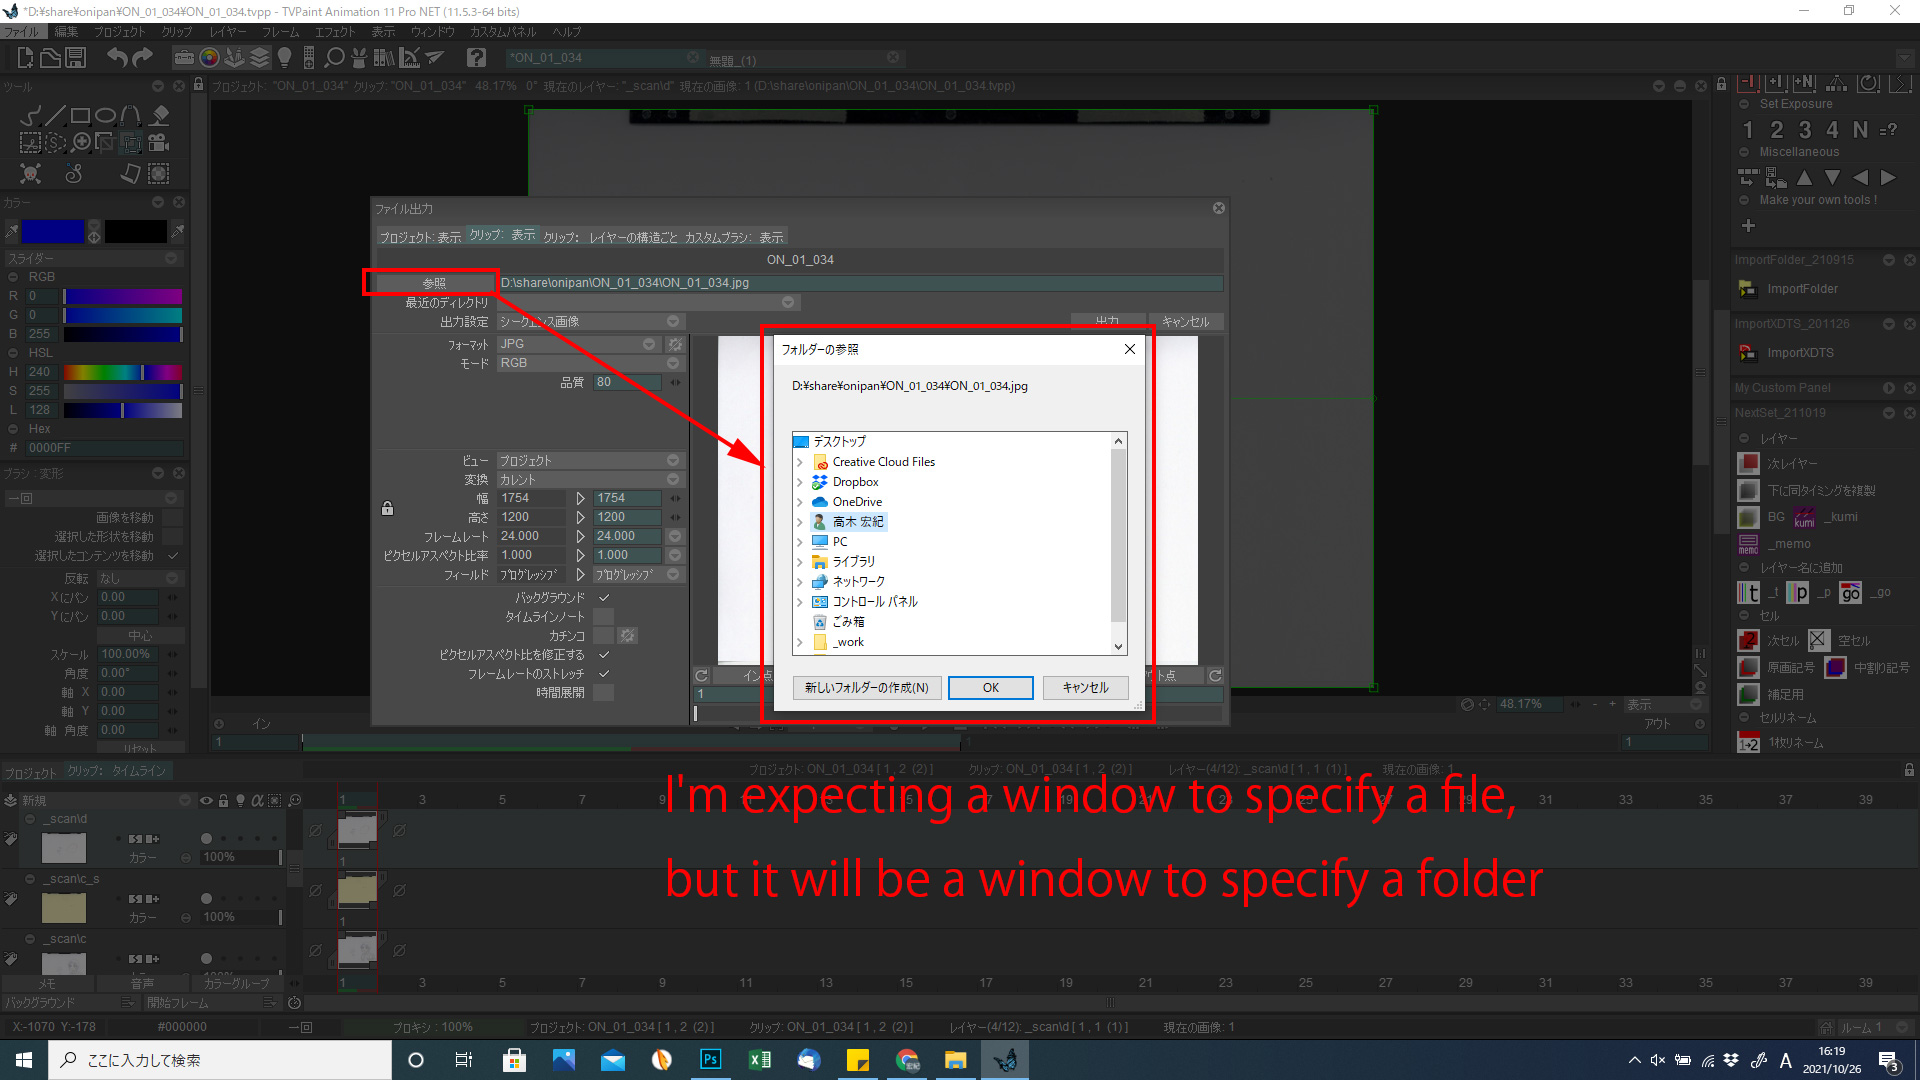Toggle the selected content move checkbox
The width and height of the screenshot is (1920, 1080).
[x=173, y=556]
